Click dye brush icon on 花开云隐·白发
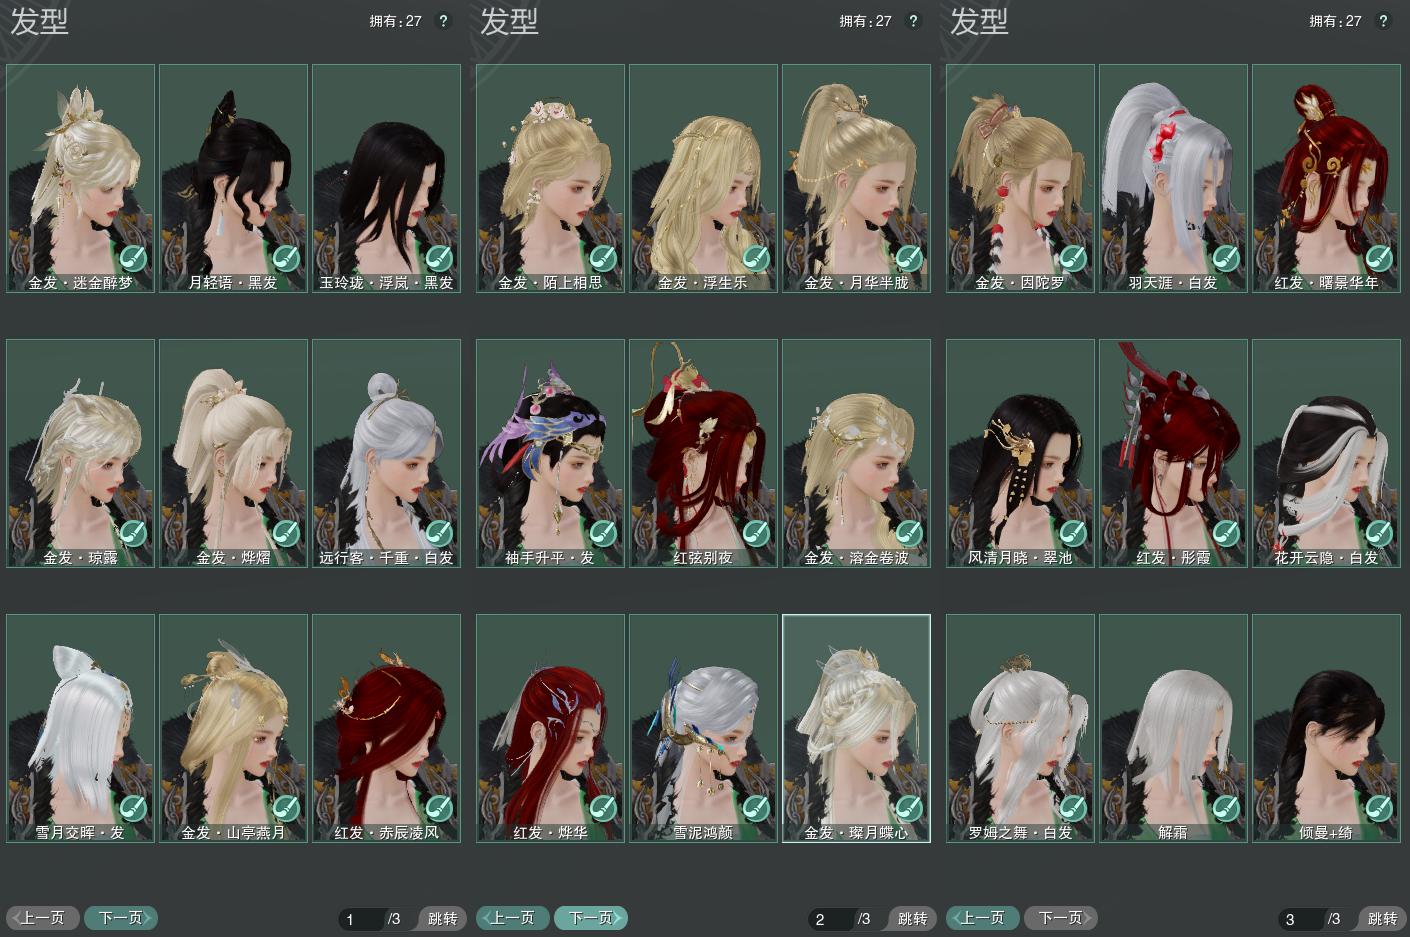This screenshot has width=1410, height=937. (x=1379, y=534)
